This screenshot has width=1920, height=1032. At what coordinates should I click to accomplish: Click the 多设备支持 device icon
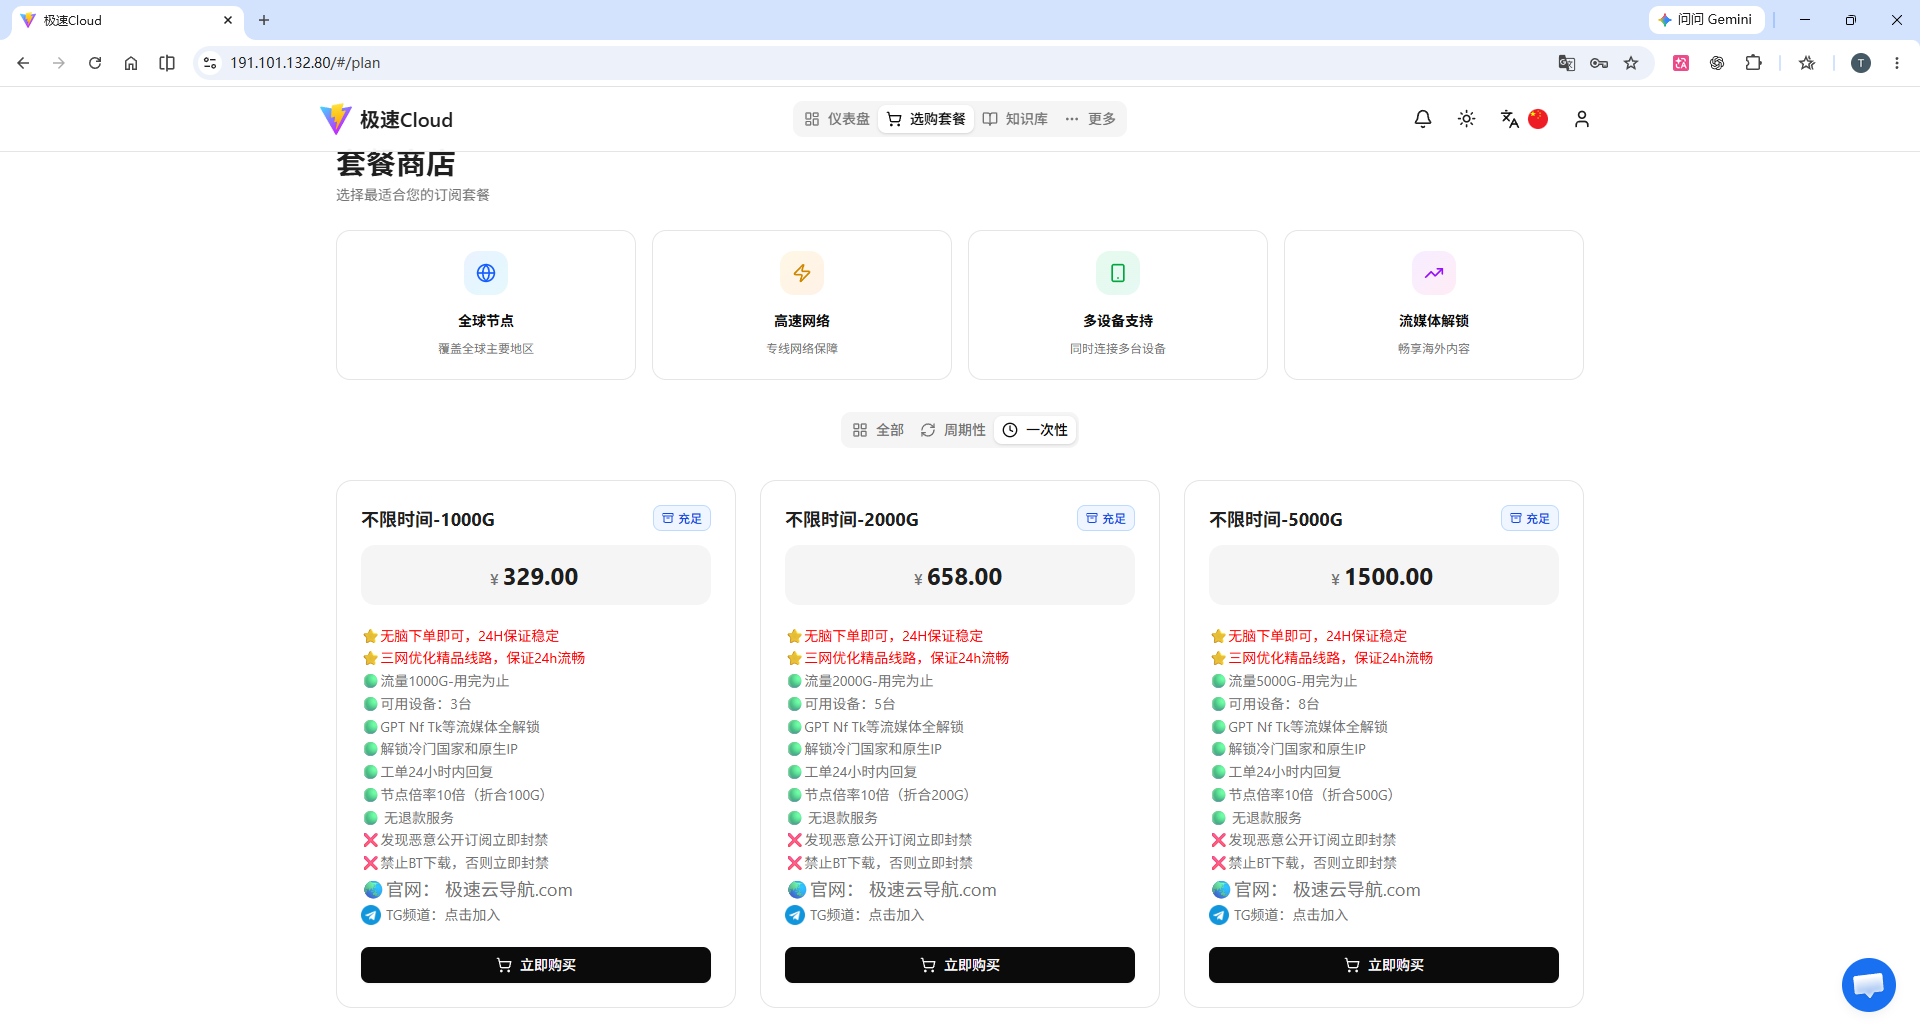tap(1118, 273)
